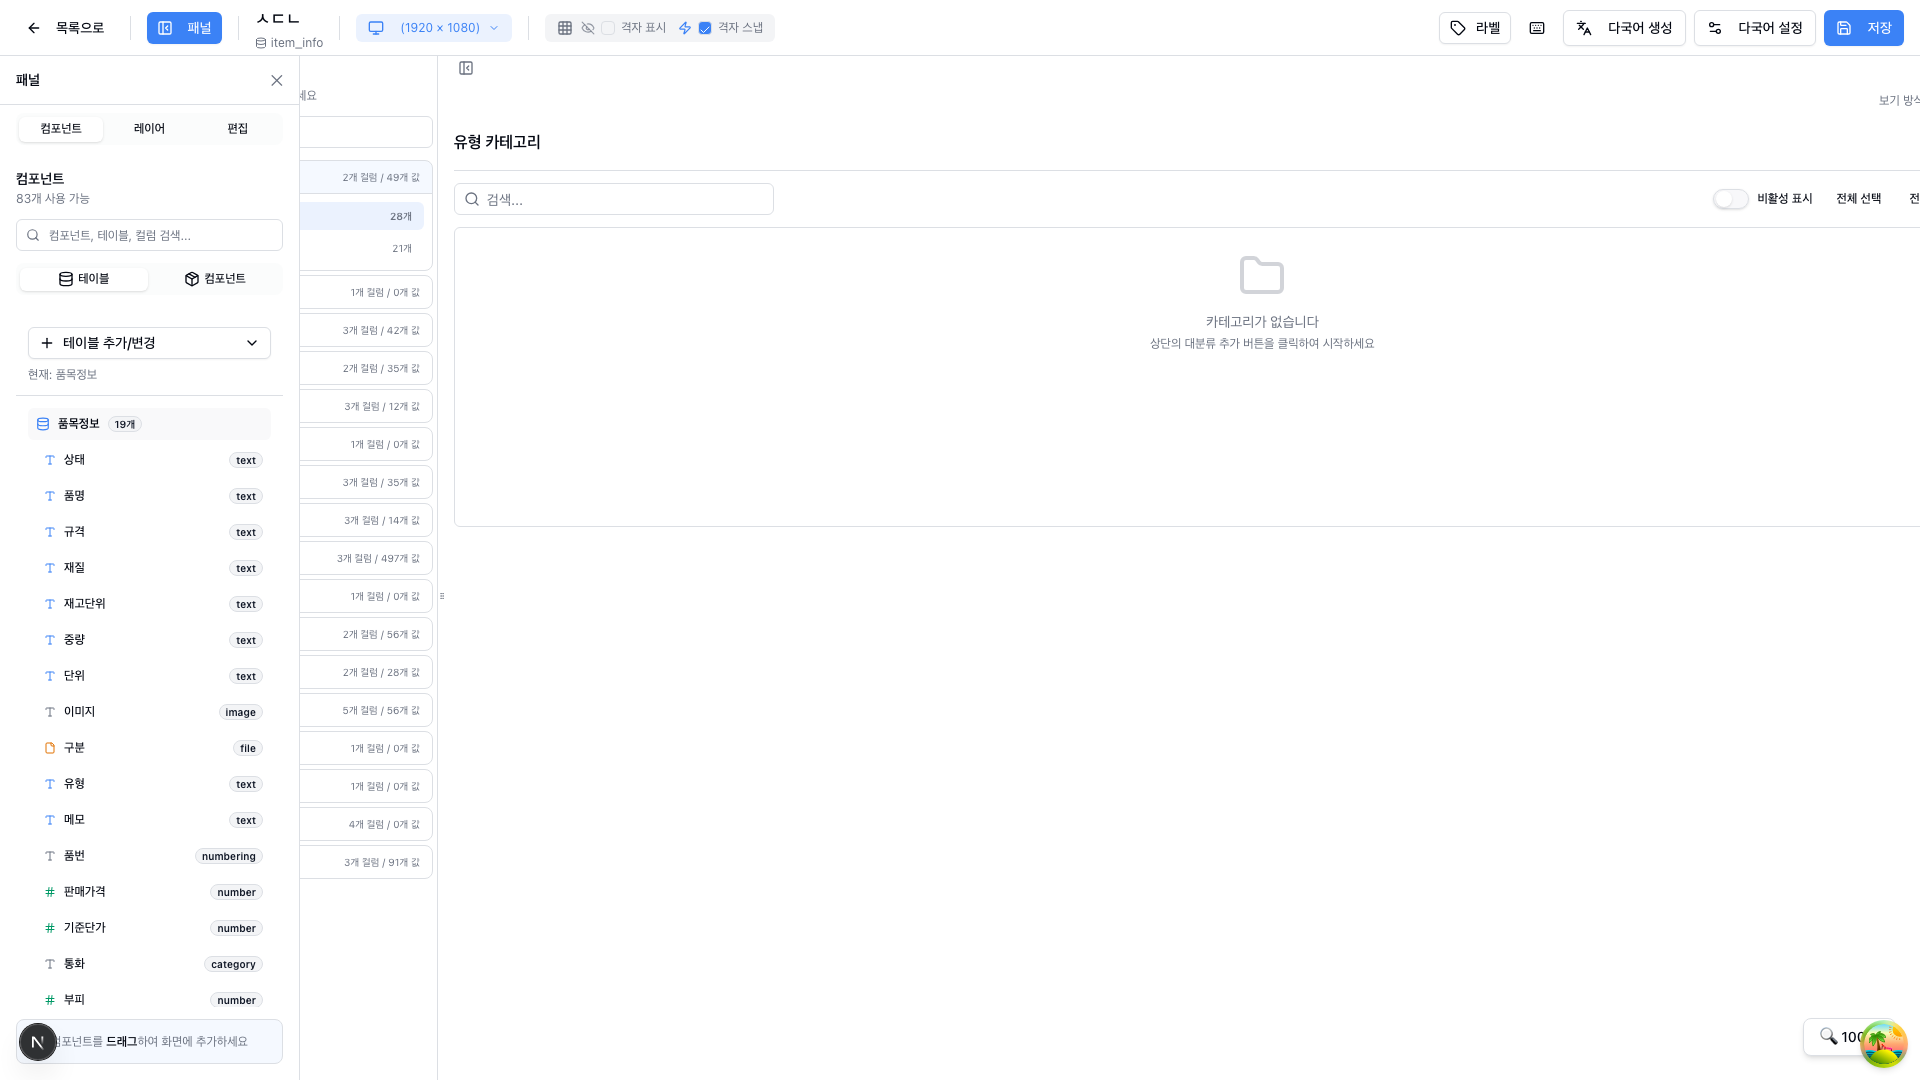Uncheck the 격자 스냅 checkbox
The image size is (1920, 1080).
click(x=705, y=28)
